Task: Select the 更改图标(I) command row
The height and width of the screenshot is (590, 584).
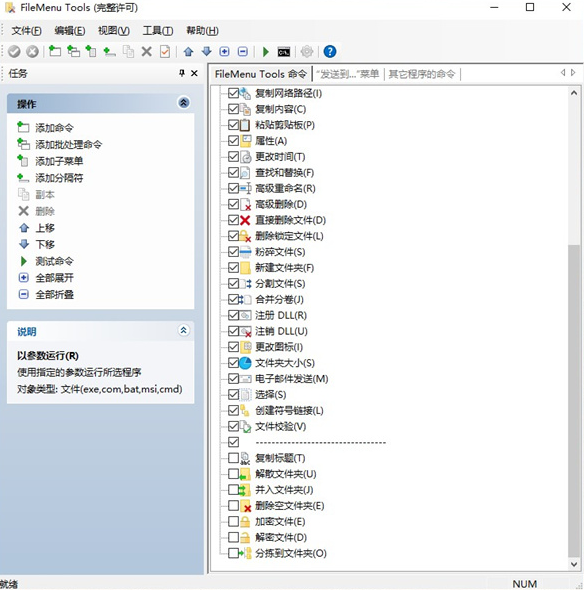Action: click(x=278, y=347)
